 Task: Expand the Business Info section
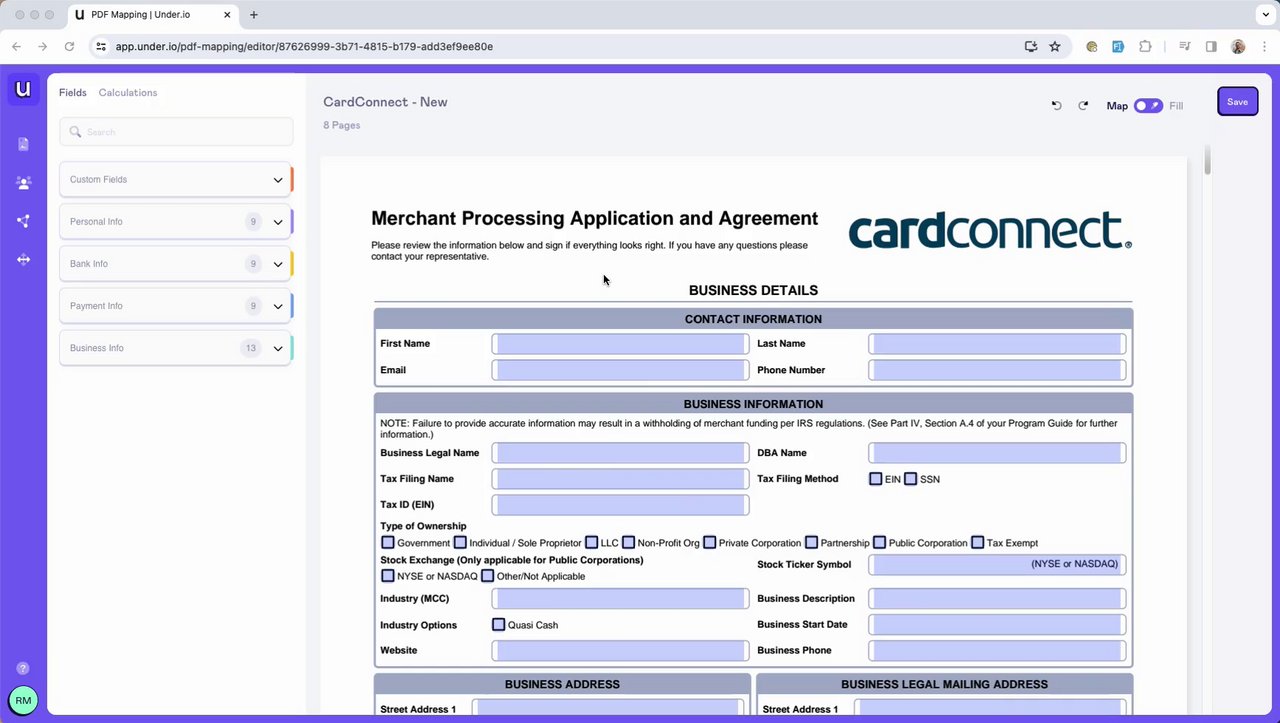[176, 348]
